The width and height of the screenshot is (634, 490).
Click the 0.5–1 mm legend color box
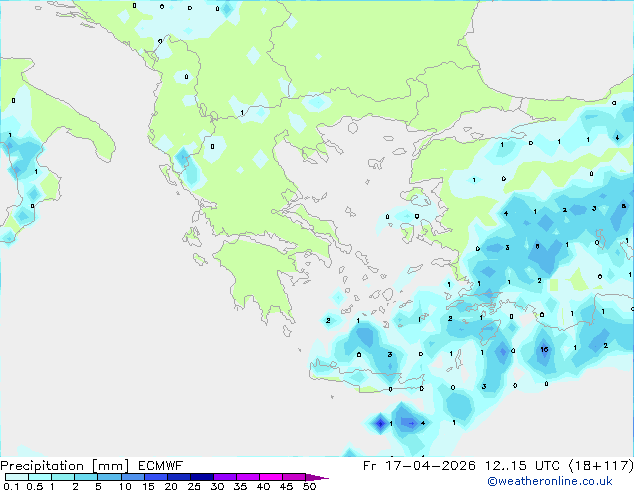[40, 477]
